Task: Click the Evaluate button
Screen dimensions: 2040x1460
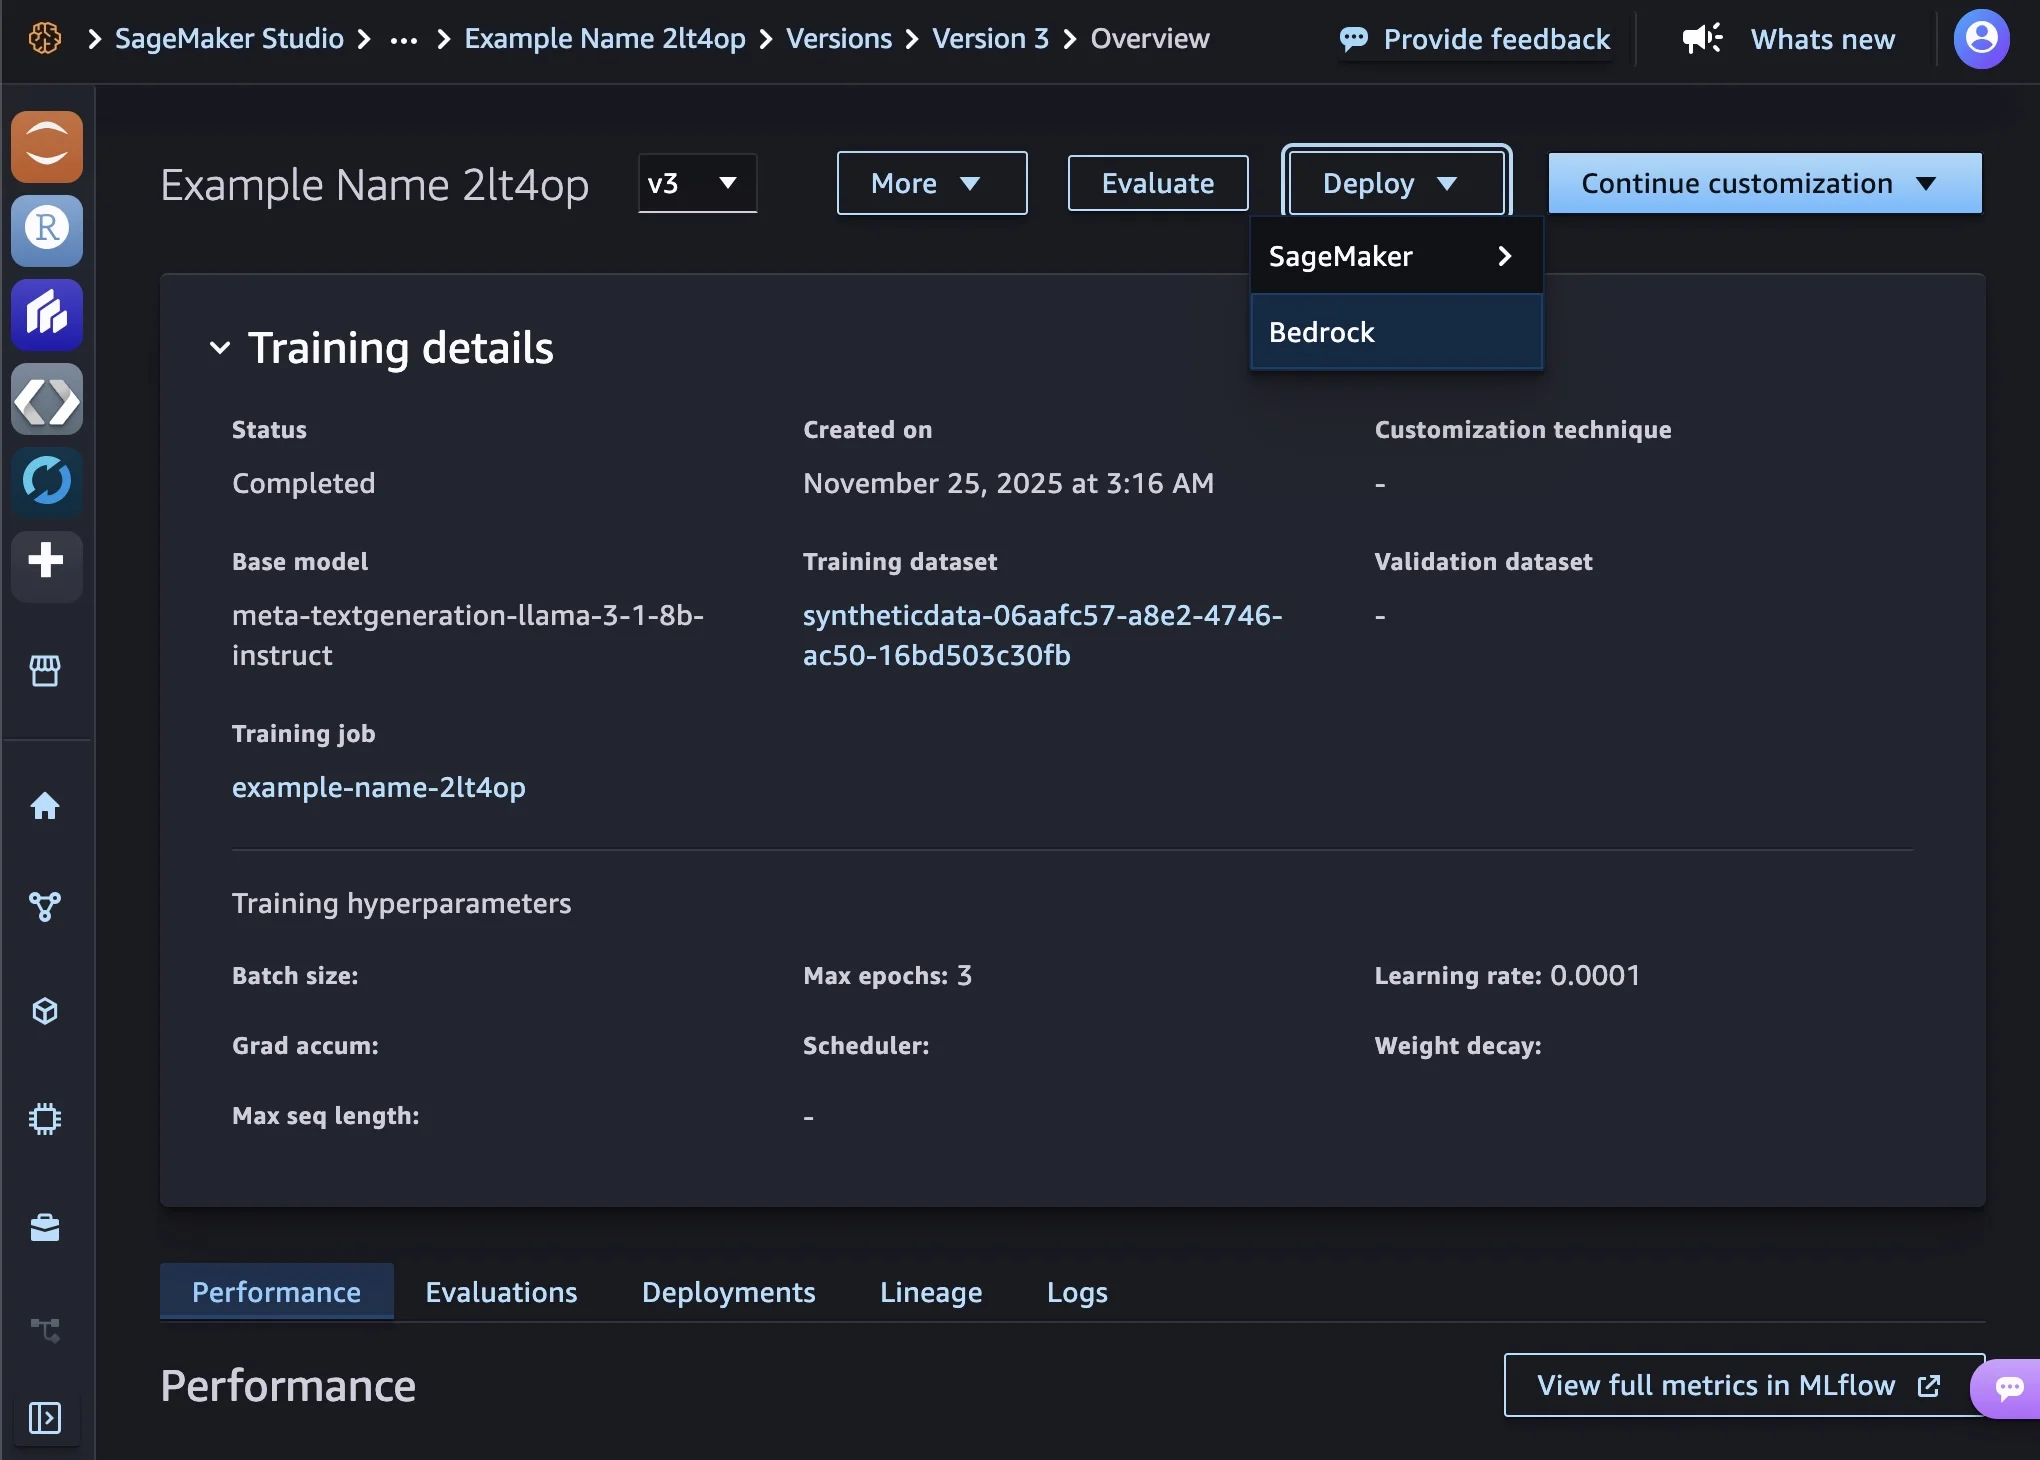Action: click(1157, 183)
